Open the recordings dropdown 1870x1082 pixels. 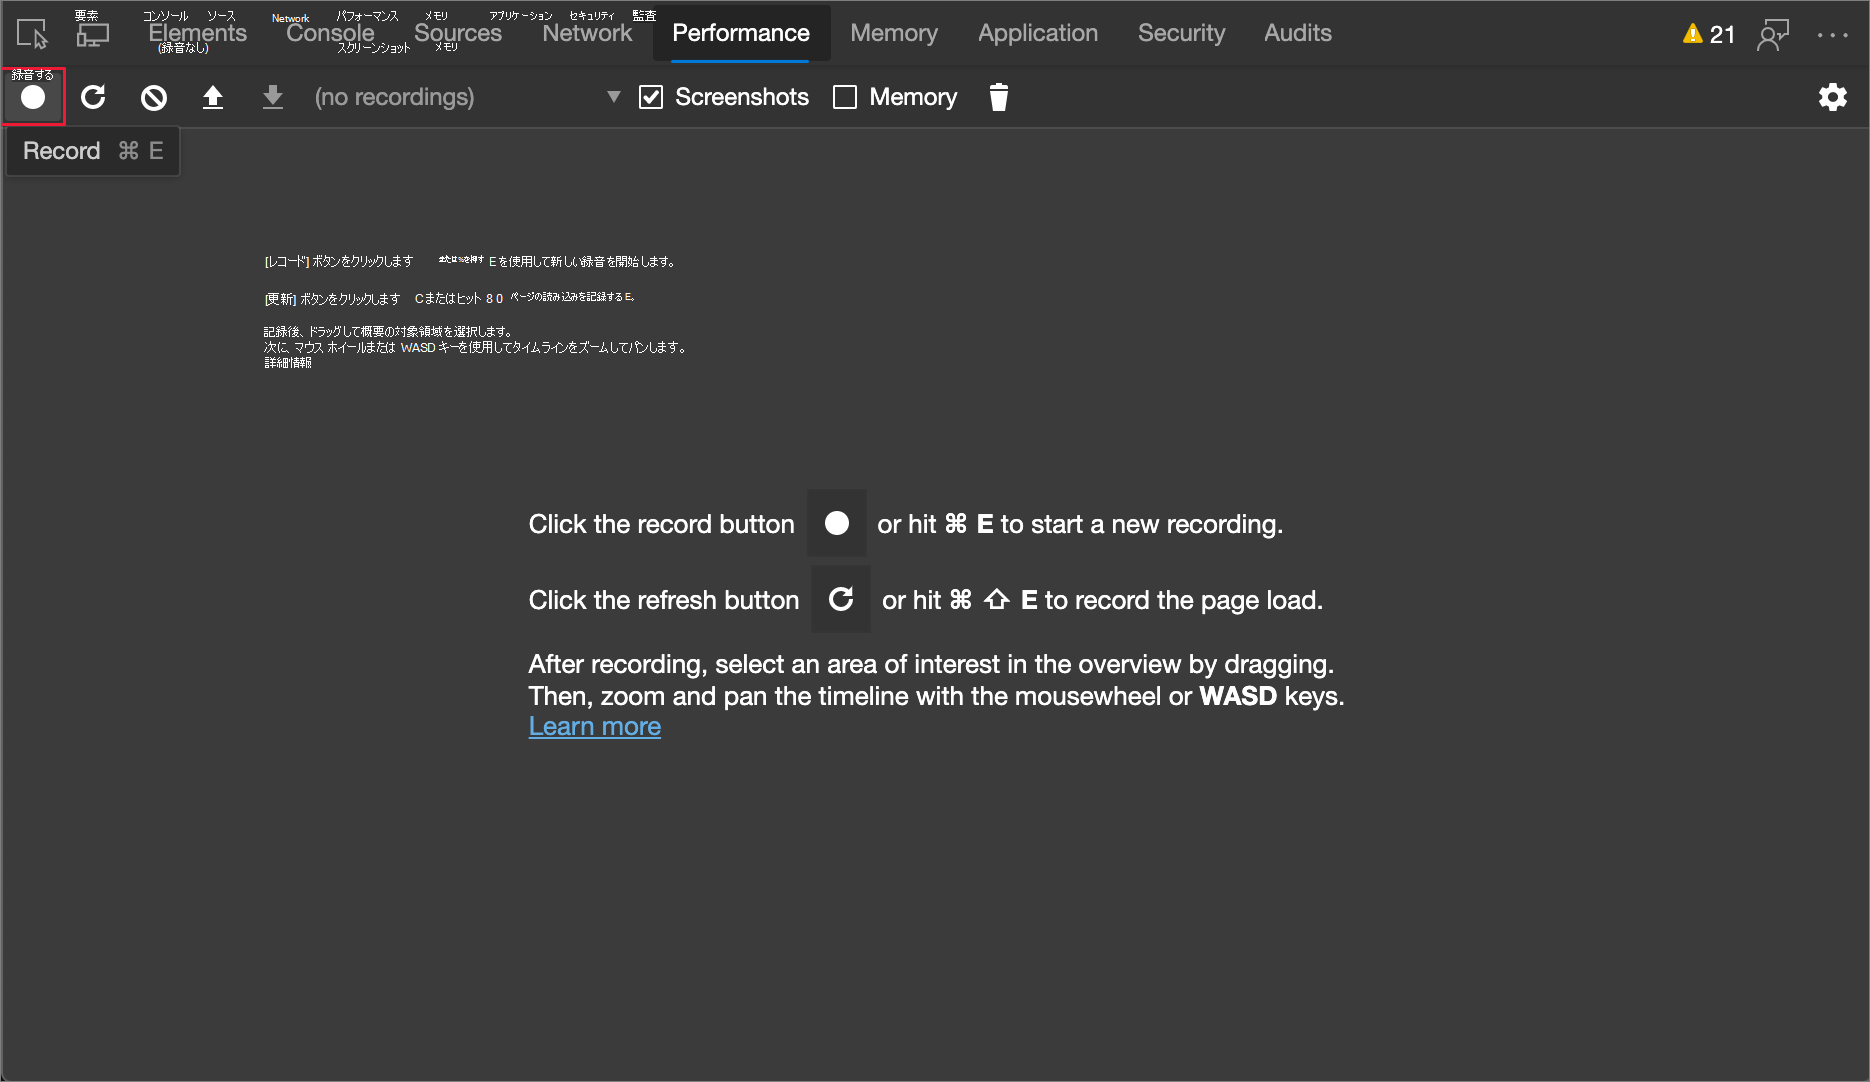467,97
